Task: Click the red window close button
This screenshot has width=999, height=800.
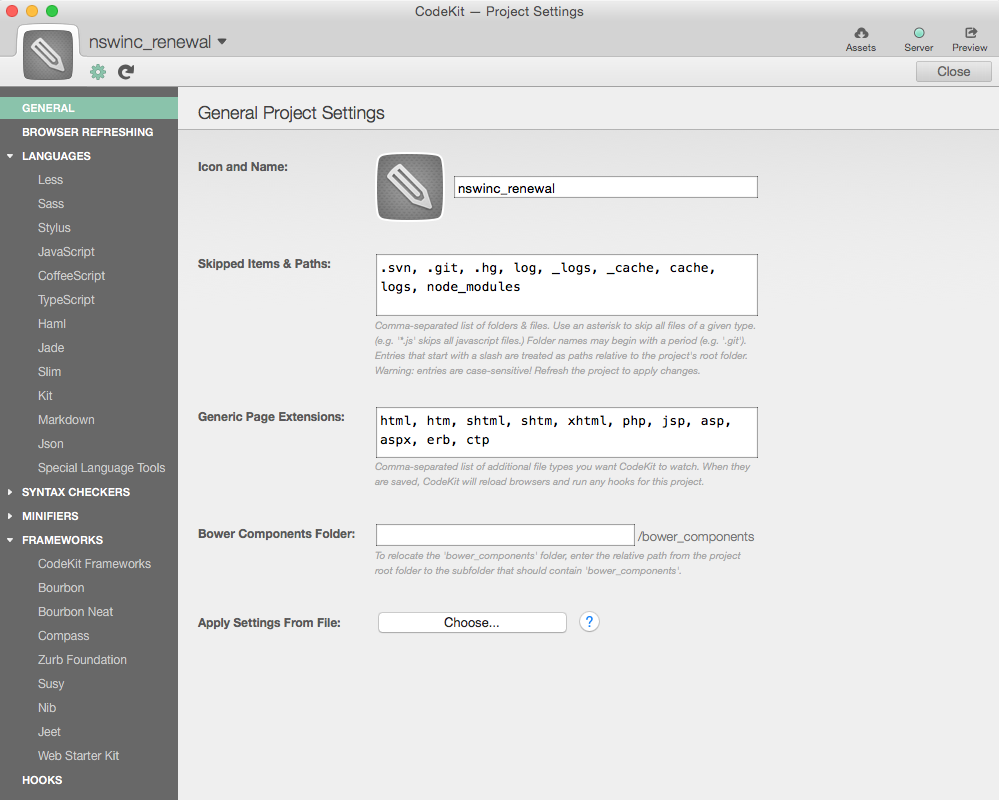Action: [11, 11]
